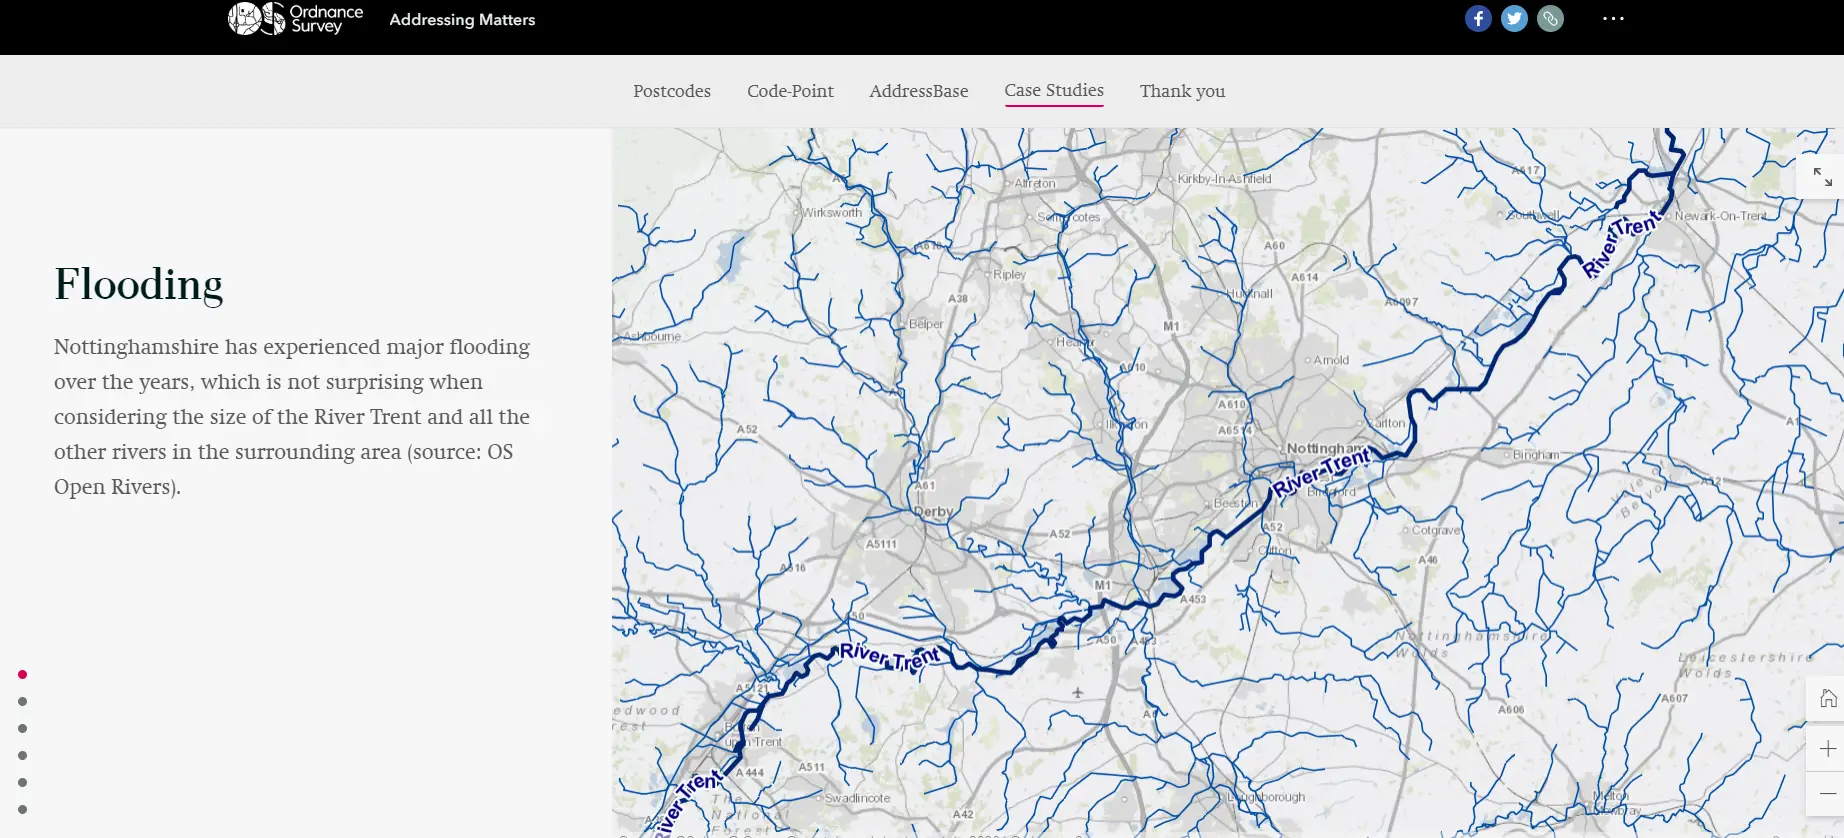Click the Nottingham label on map
Viewport: 1844px width, 838px height.
(x=1325, y=448)
